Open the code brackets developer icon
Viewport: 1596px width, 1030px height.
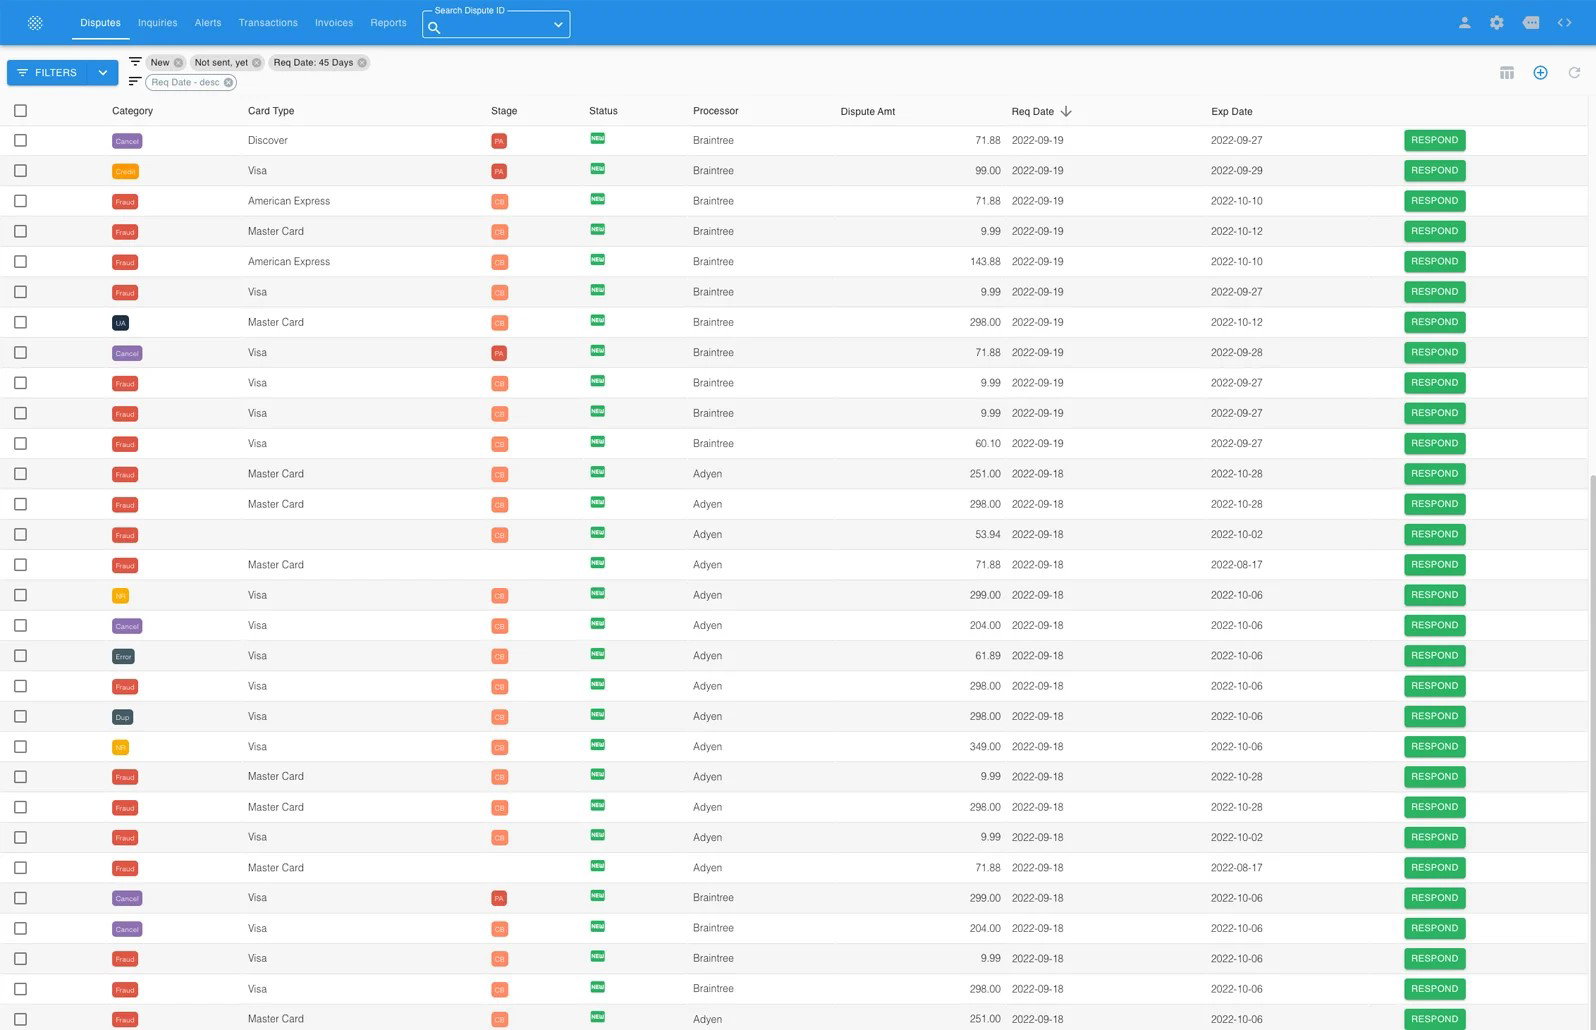tap(1564, 22)
